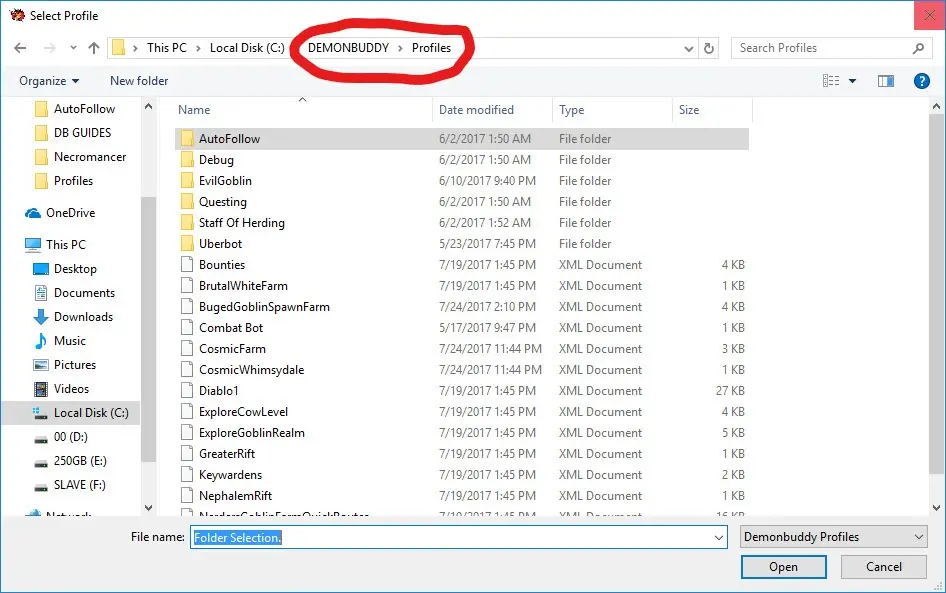Select the AutoFollow folder in file list

462,139
